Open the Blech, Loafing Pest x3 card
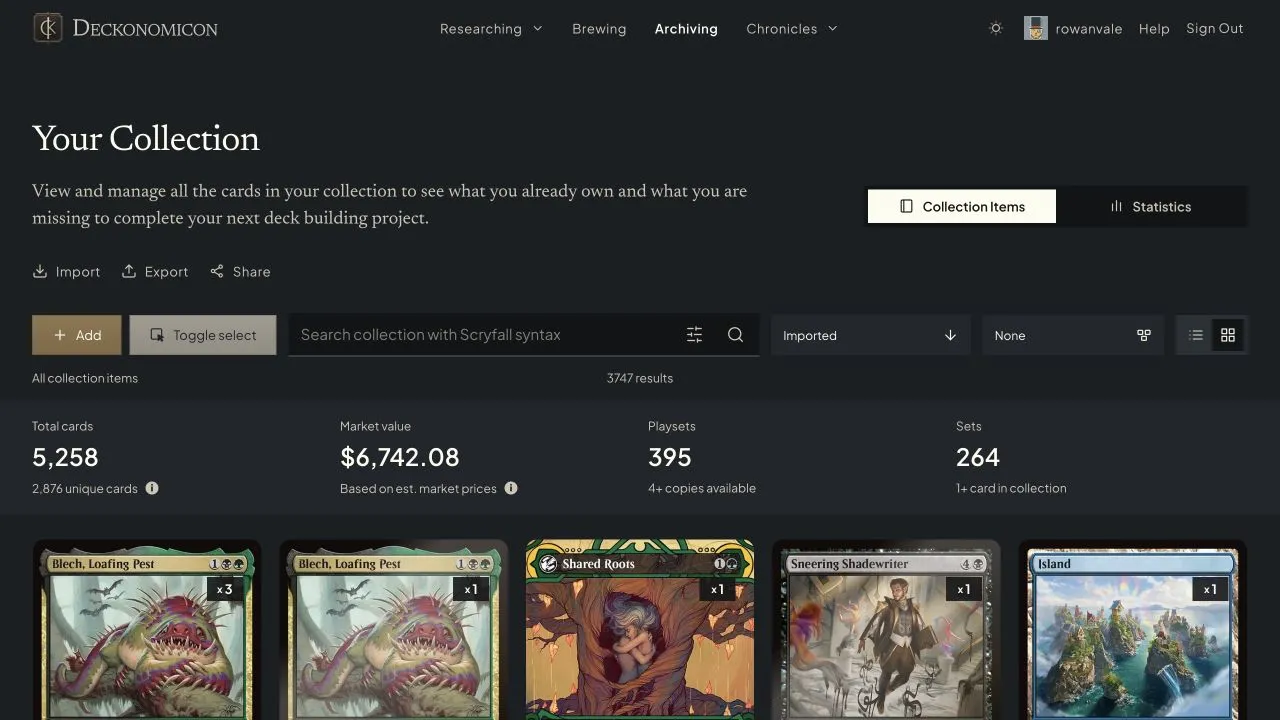Image resolution: width=1280 pixels, height=720 pixels. [147, 630]
